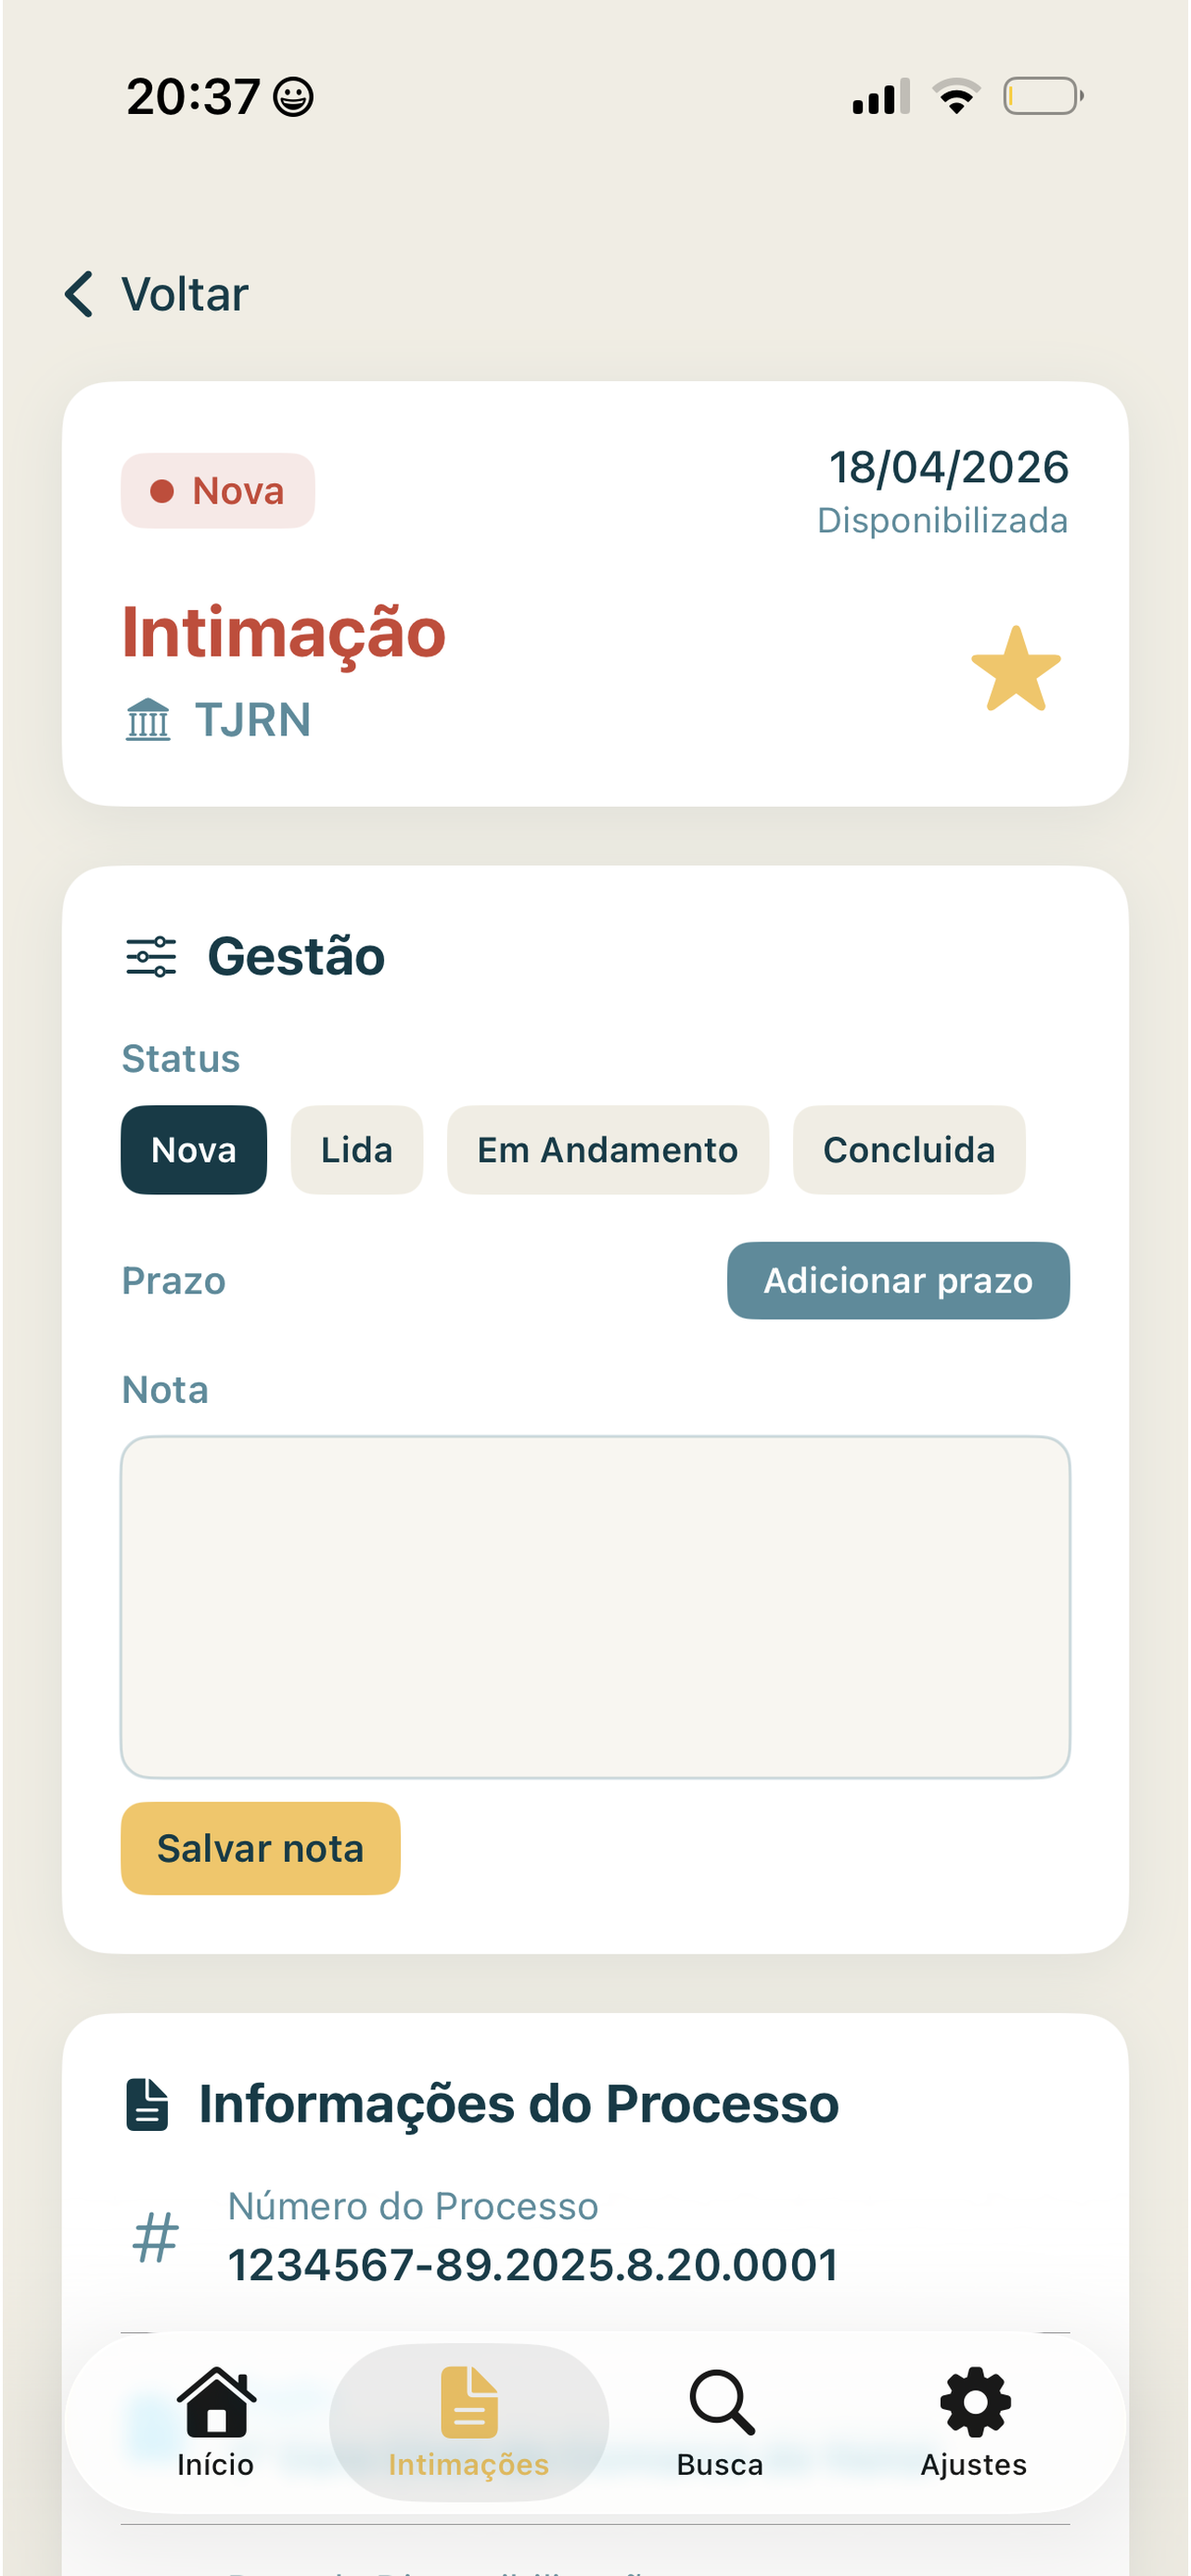This screenshot has height=2576, width=1191.
Task: Tap the TJRN courthouse icon
Action: [148, 720]
